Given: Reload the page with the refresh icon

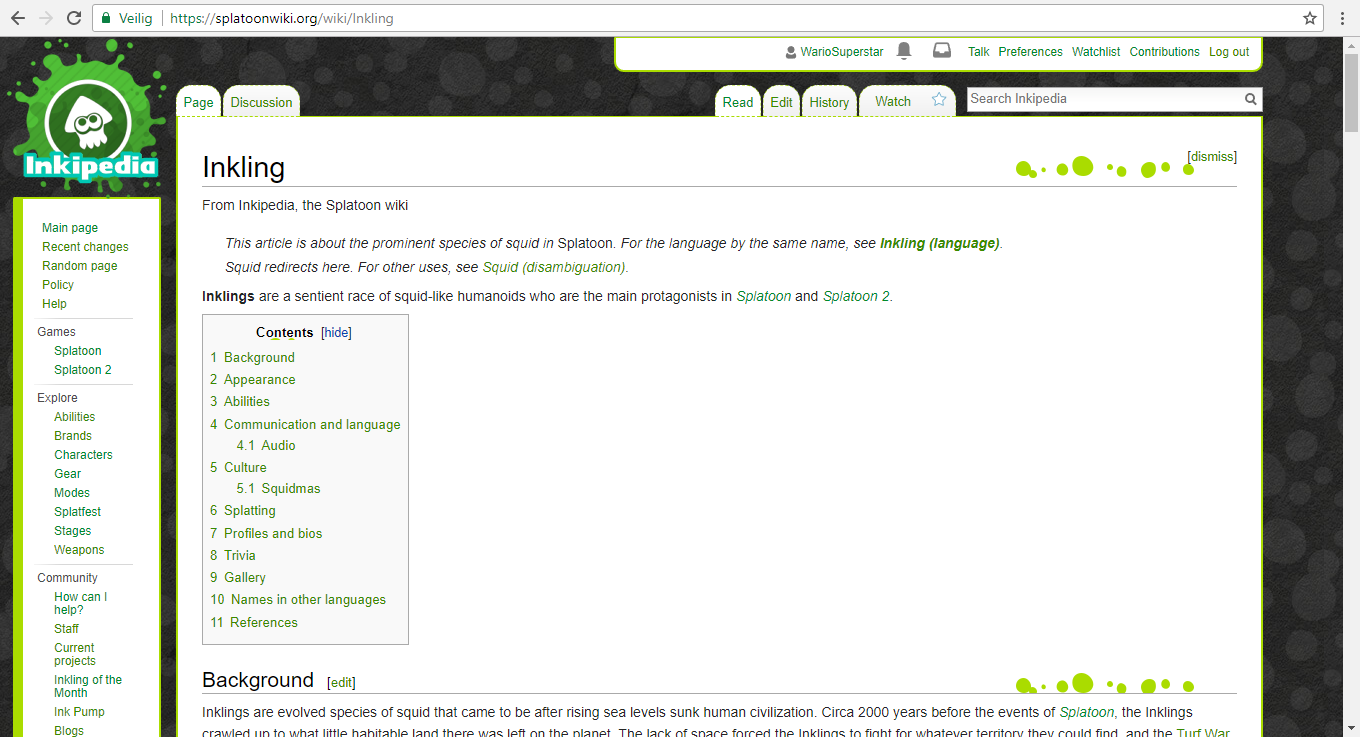Looking at the screenshot, I should tap(74, 18).
